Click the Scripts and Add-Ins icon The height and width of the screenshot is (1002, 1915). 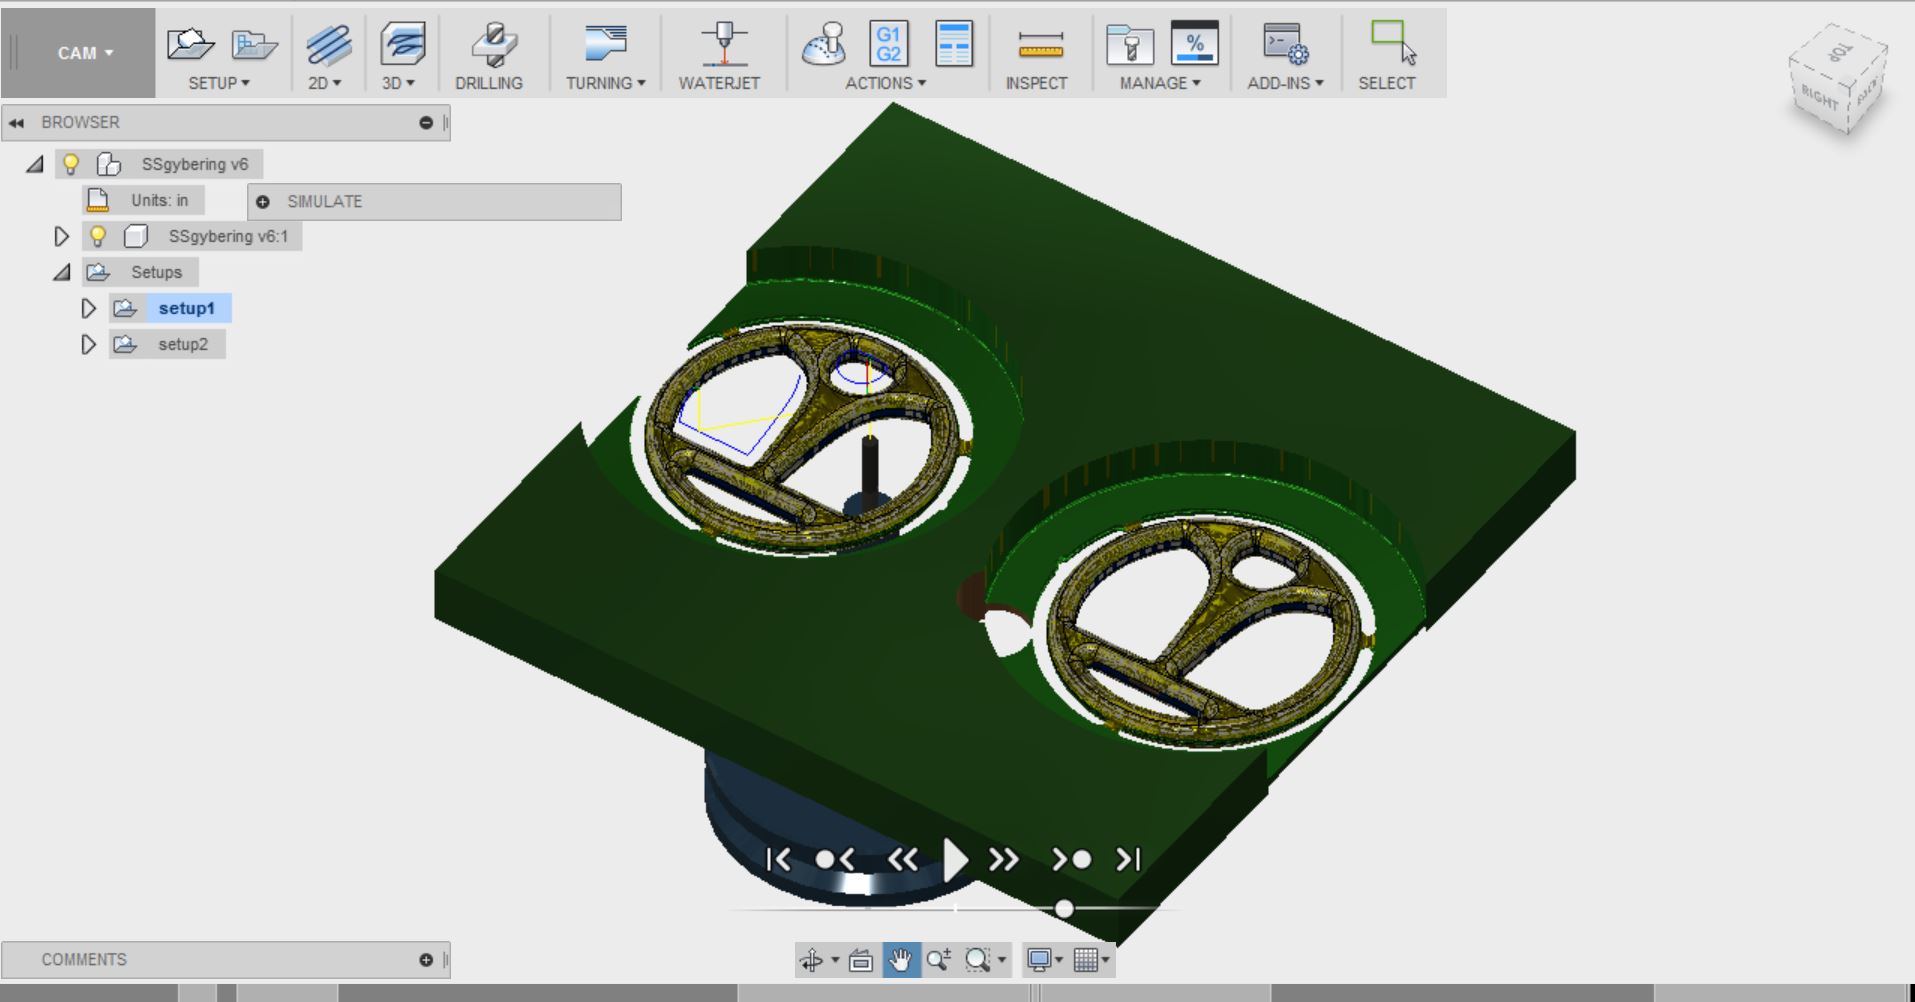(1285, 45)
